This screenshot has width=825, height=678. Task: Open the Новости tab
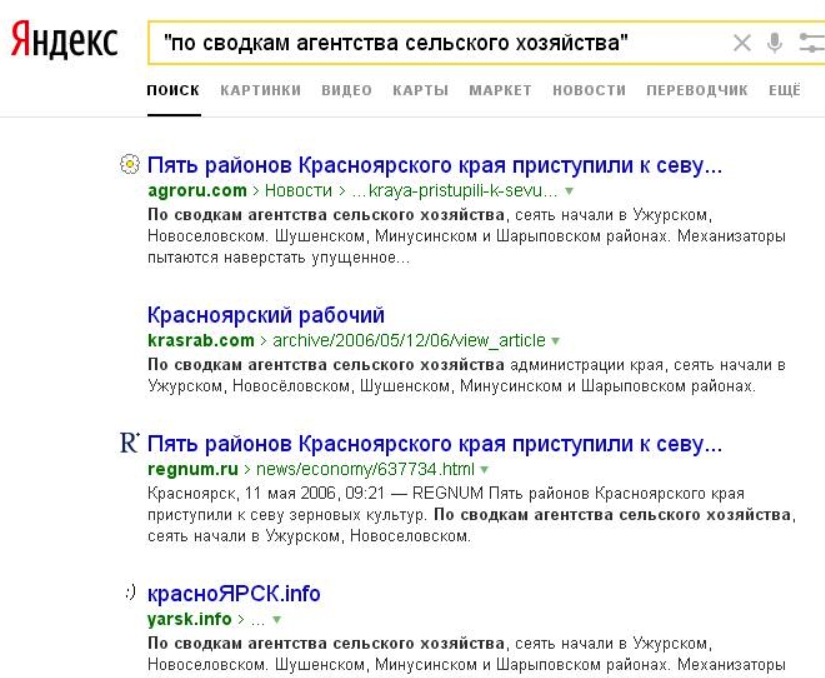click(589, 91)
